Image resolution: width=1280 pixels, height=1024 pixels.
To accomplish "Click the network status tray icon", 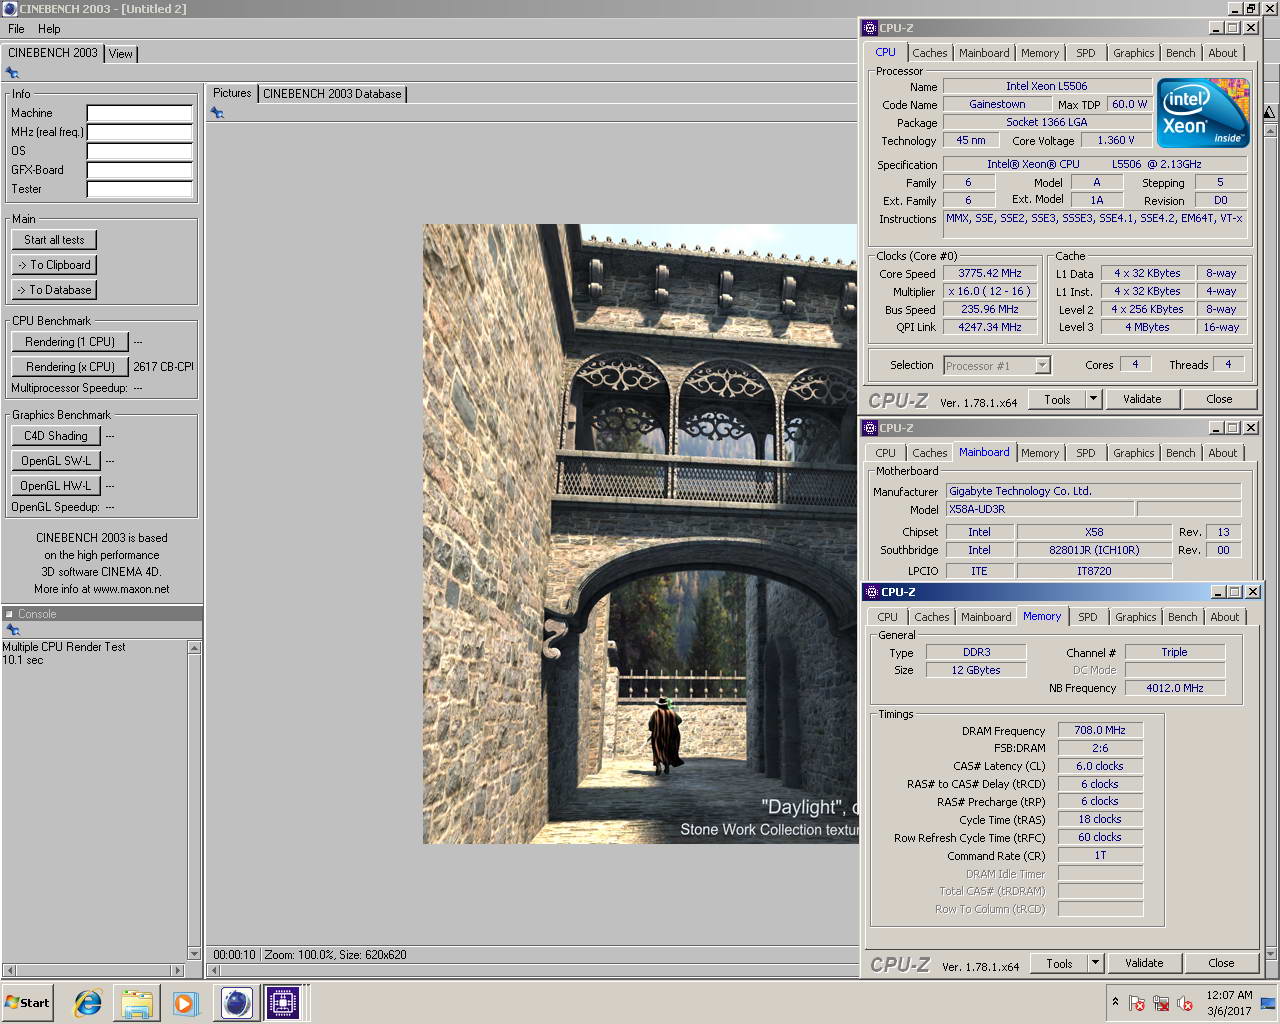I will (1161, 1003).
